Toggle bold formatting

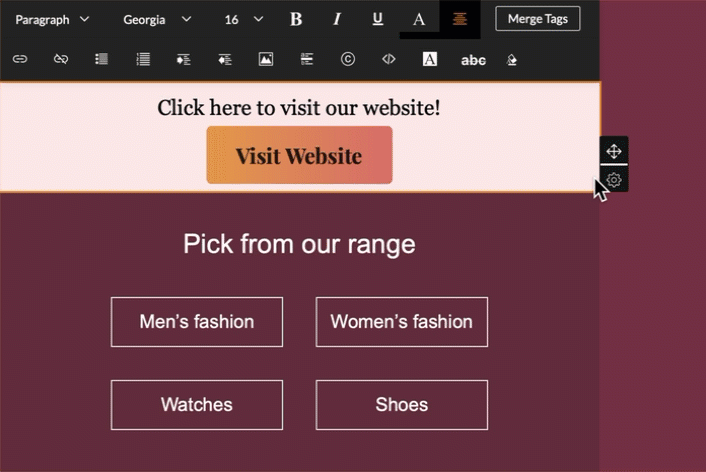point(296,19)
